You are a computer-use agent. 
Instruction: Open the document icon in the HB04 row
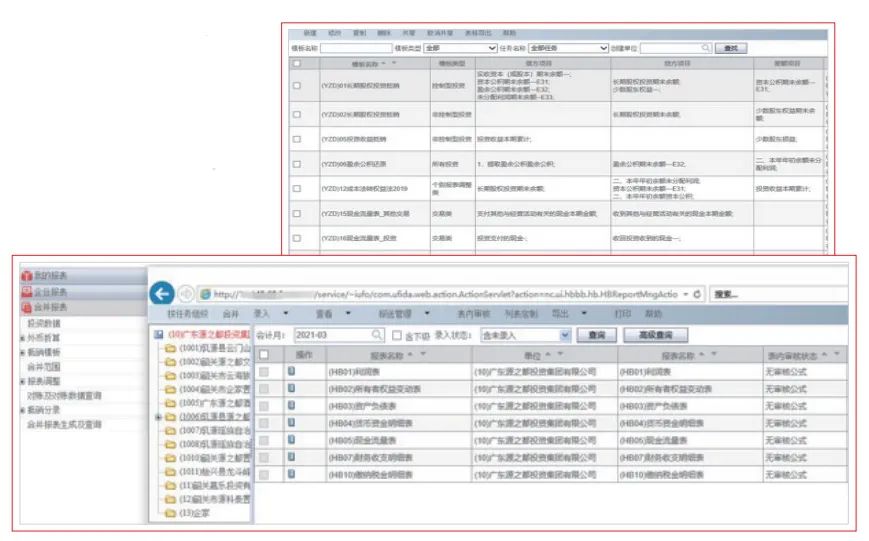point(292,423)
